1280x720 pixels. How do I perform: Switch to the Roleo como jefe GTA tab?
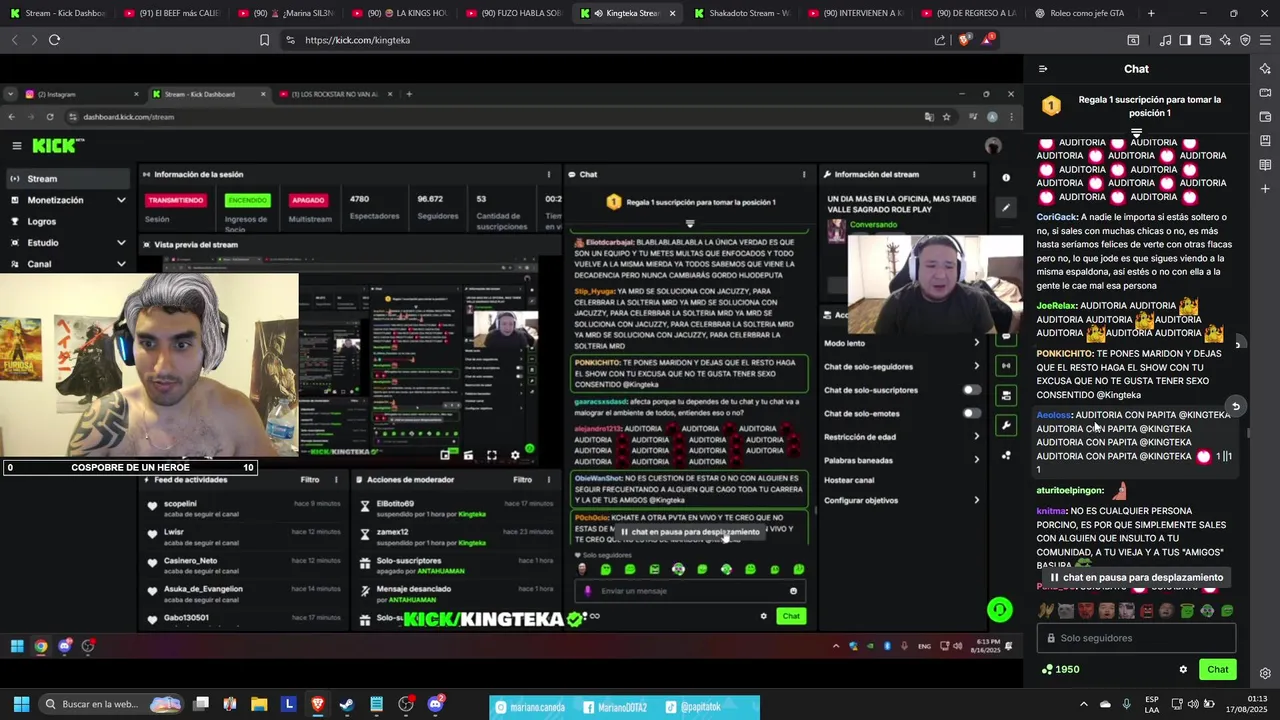tap(1080, 13)
